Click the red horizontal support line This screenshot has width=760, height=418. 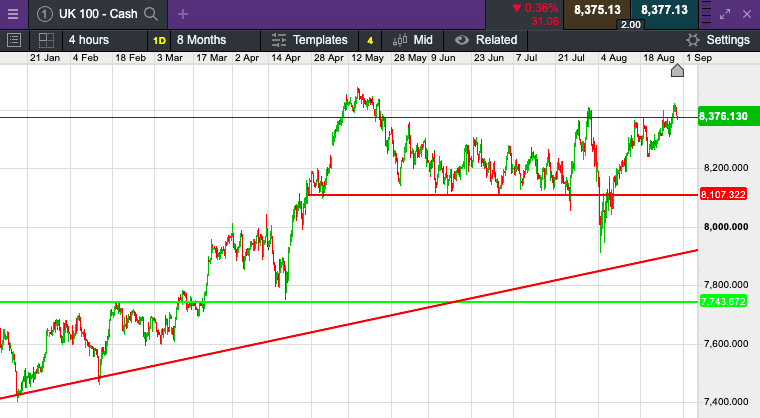504,195
